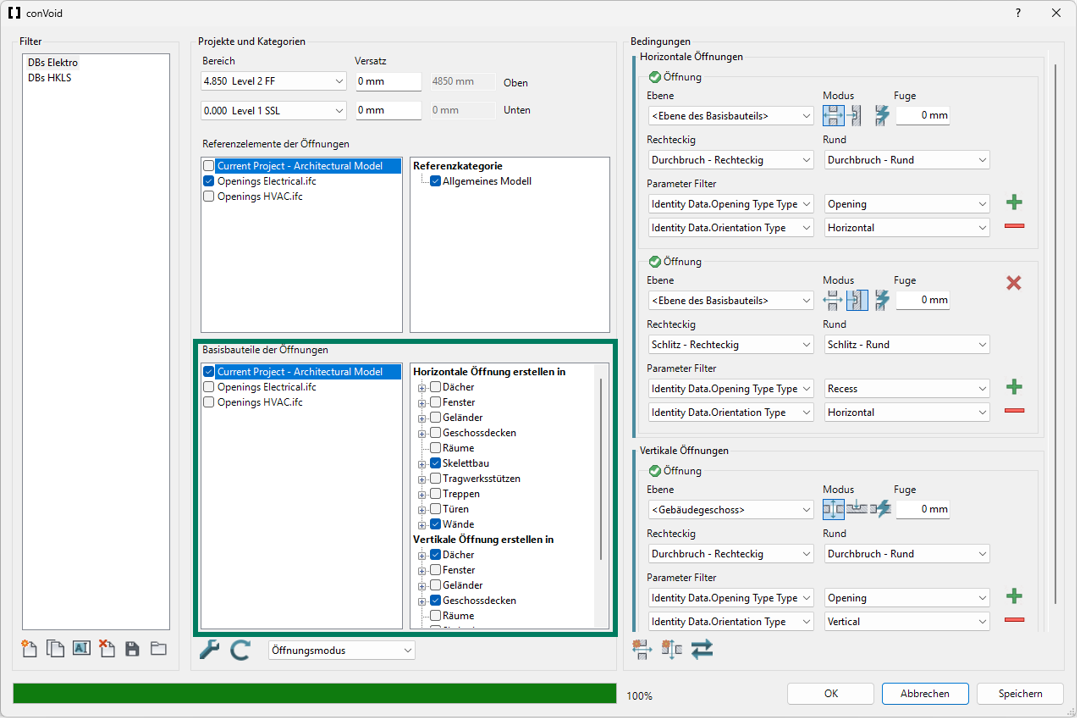Uncheck the Wände category checkbox

tap(435, 525)
